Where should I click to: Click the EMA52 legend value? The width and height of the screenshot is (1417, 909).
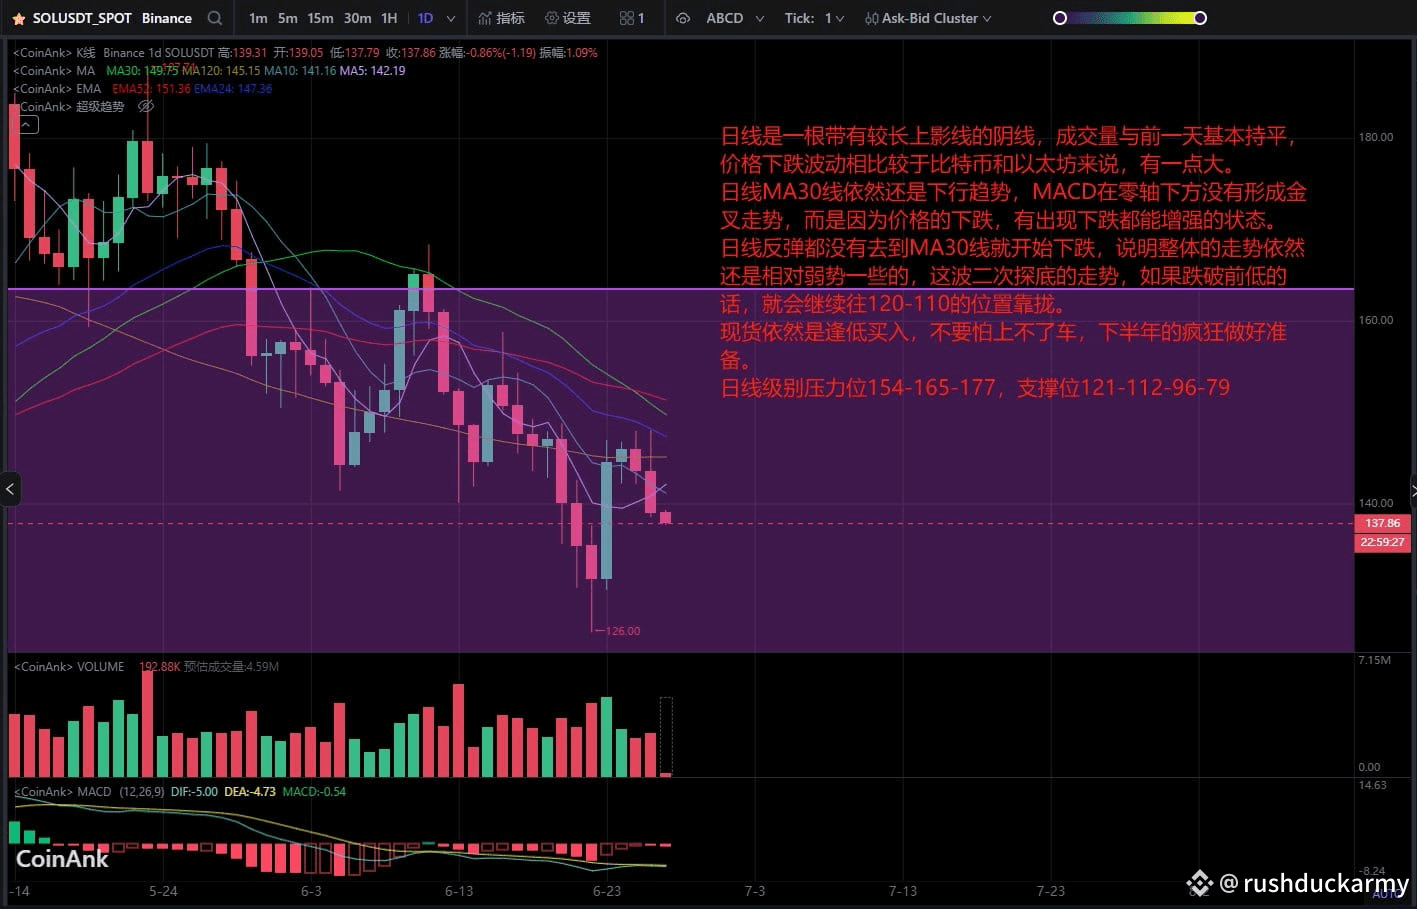151,89
